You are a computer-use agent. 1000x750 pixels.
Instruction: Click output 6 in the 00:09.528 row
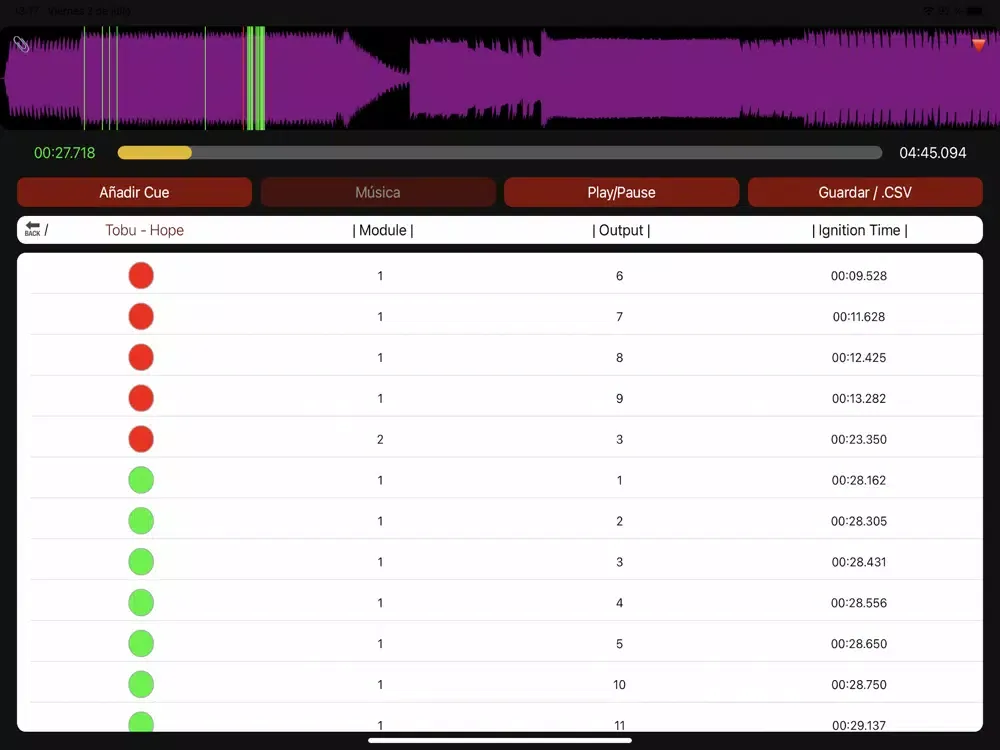[619, 276]
